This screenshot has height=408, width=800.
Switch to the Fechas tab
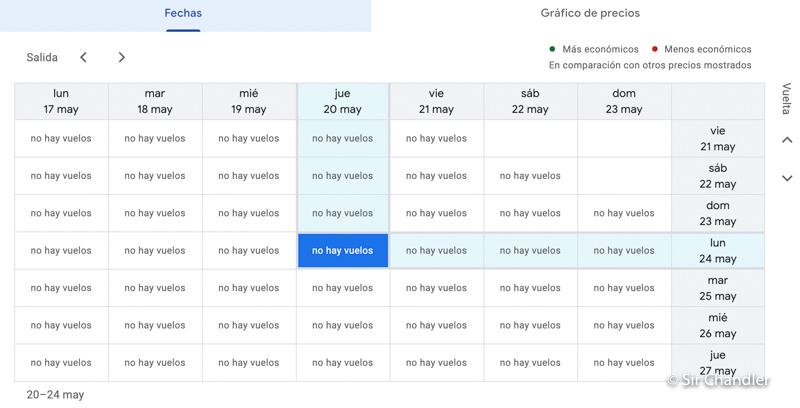[183, 14]
